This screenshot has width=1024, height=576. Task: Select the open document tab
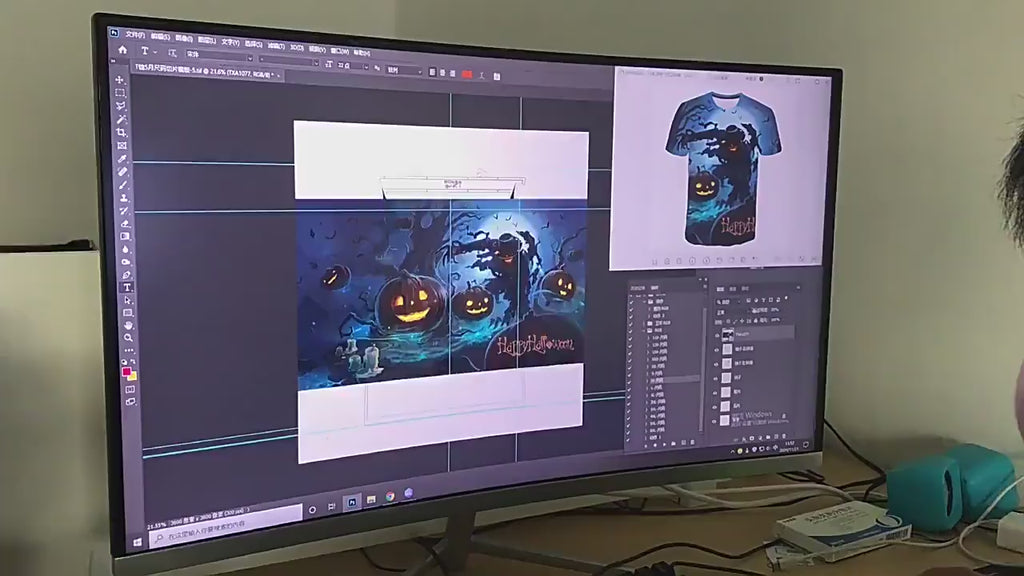pos(206,71)
